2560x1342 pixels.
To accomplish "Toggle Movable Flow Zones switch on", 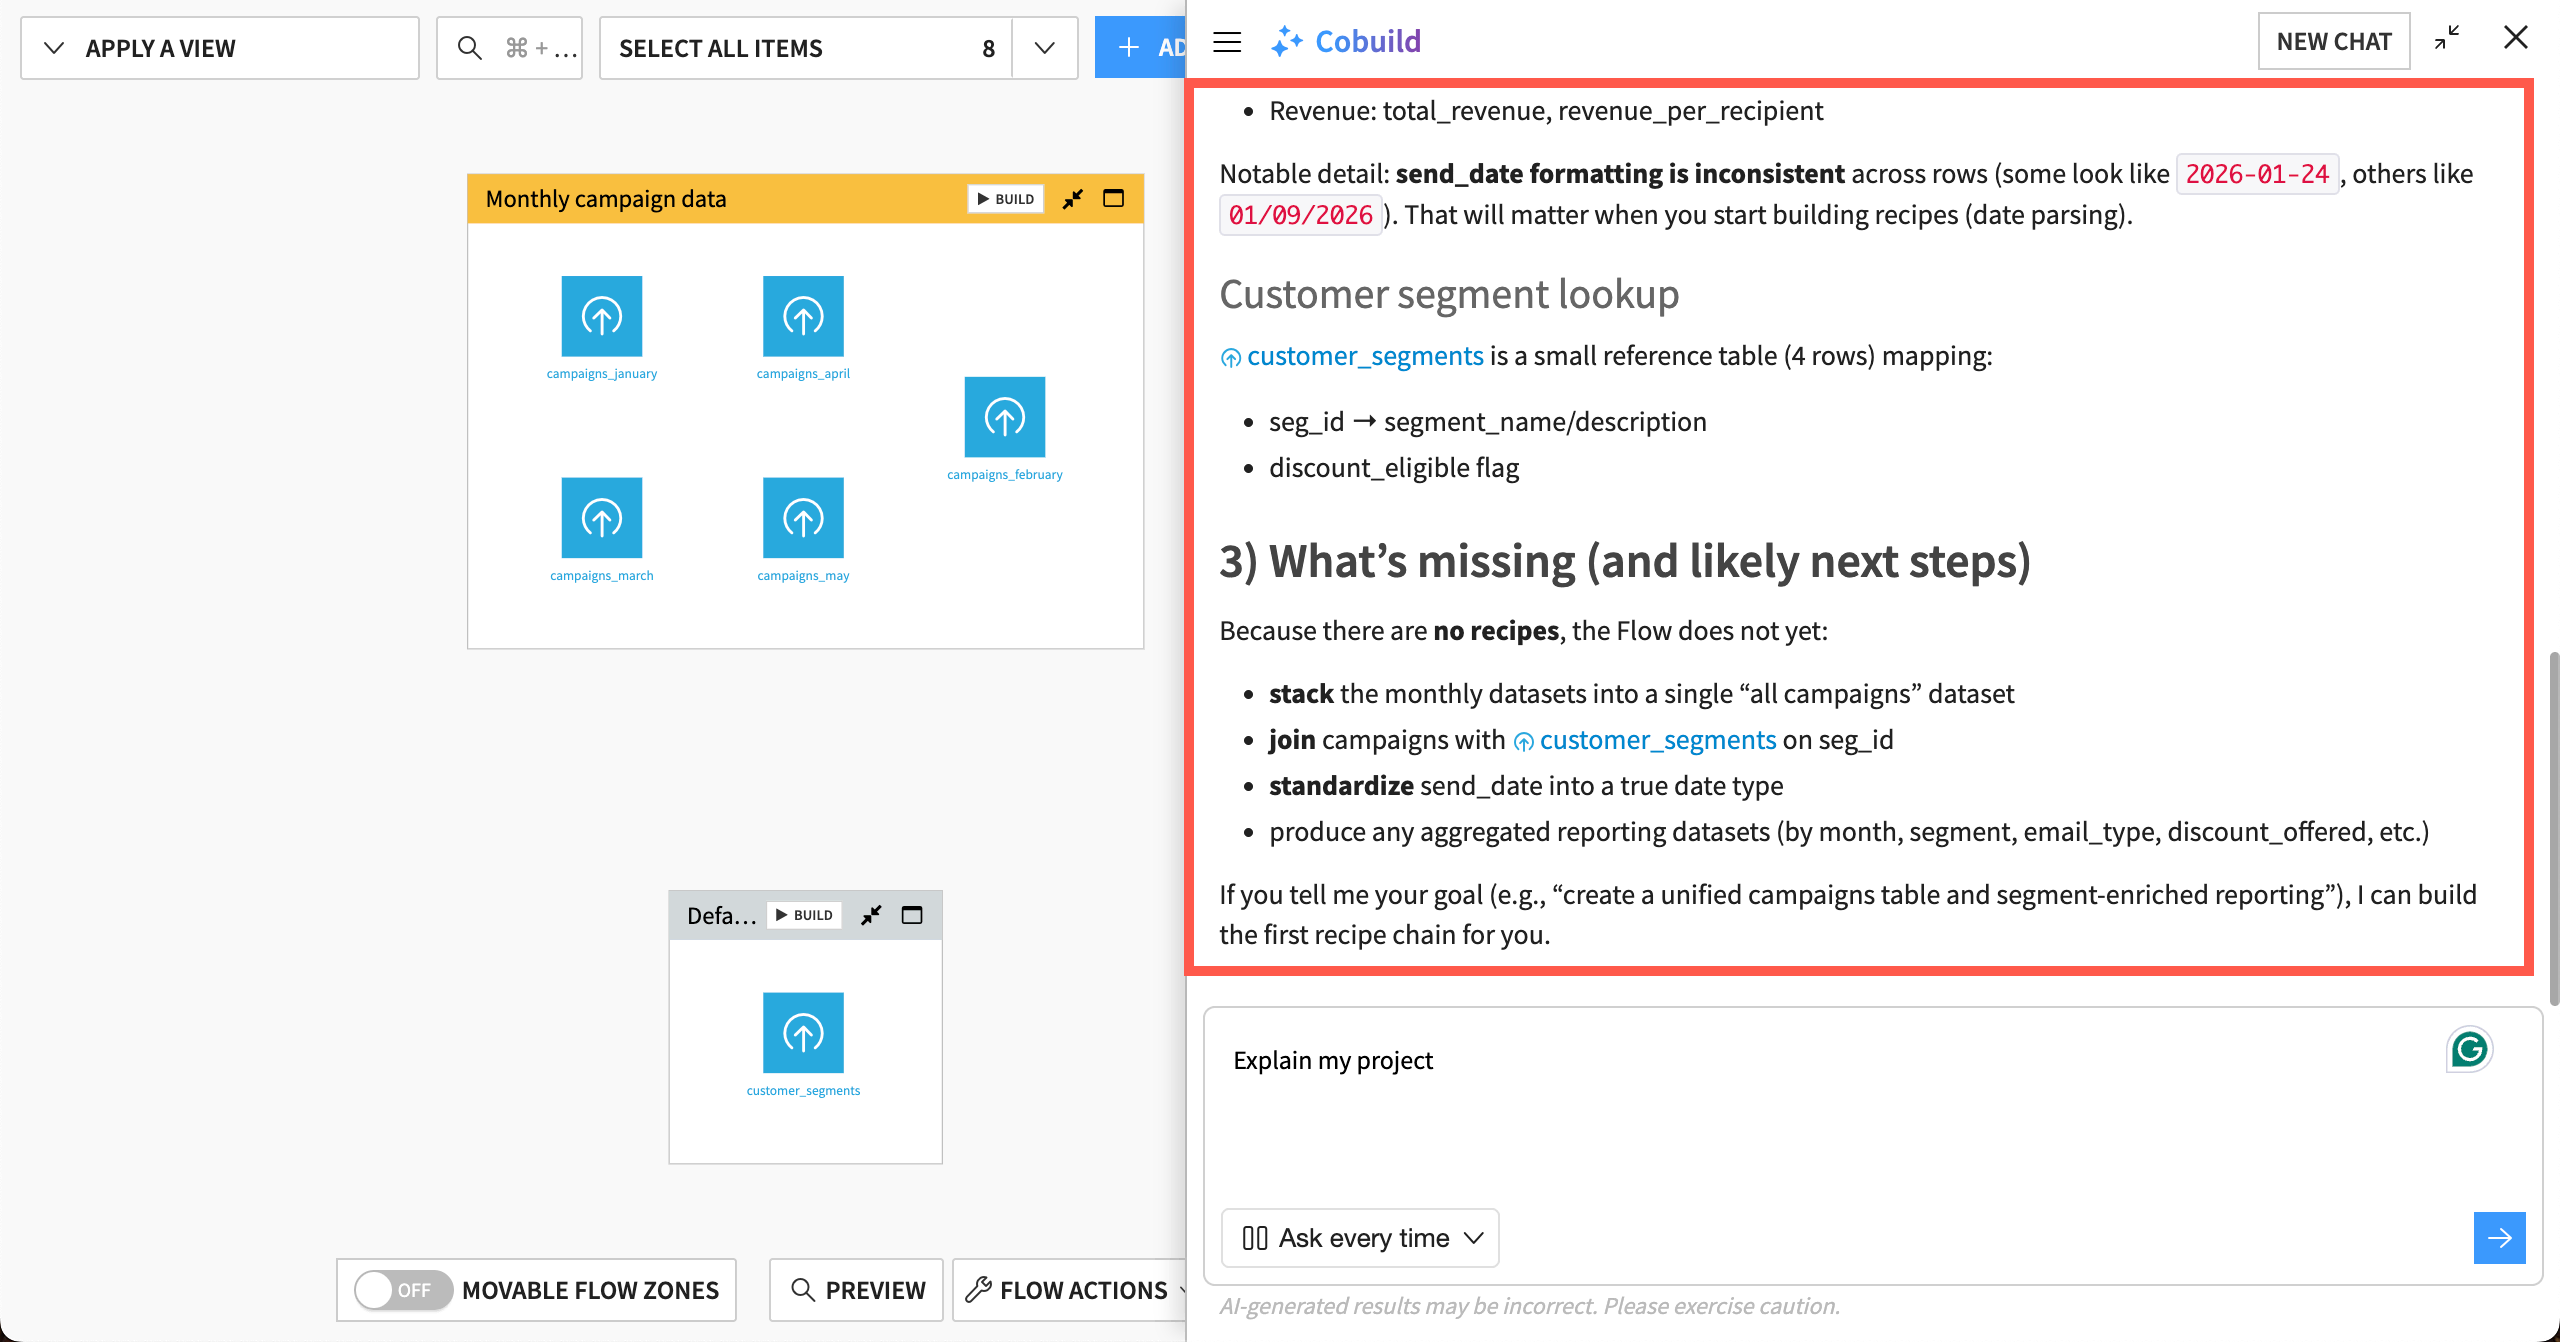I will pos(403,1290).
